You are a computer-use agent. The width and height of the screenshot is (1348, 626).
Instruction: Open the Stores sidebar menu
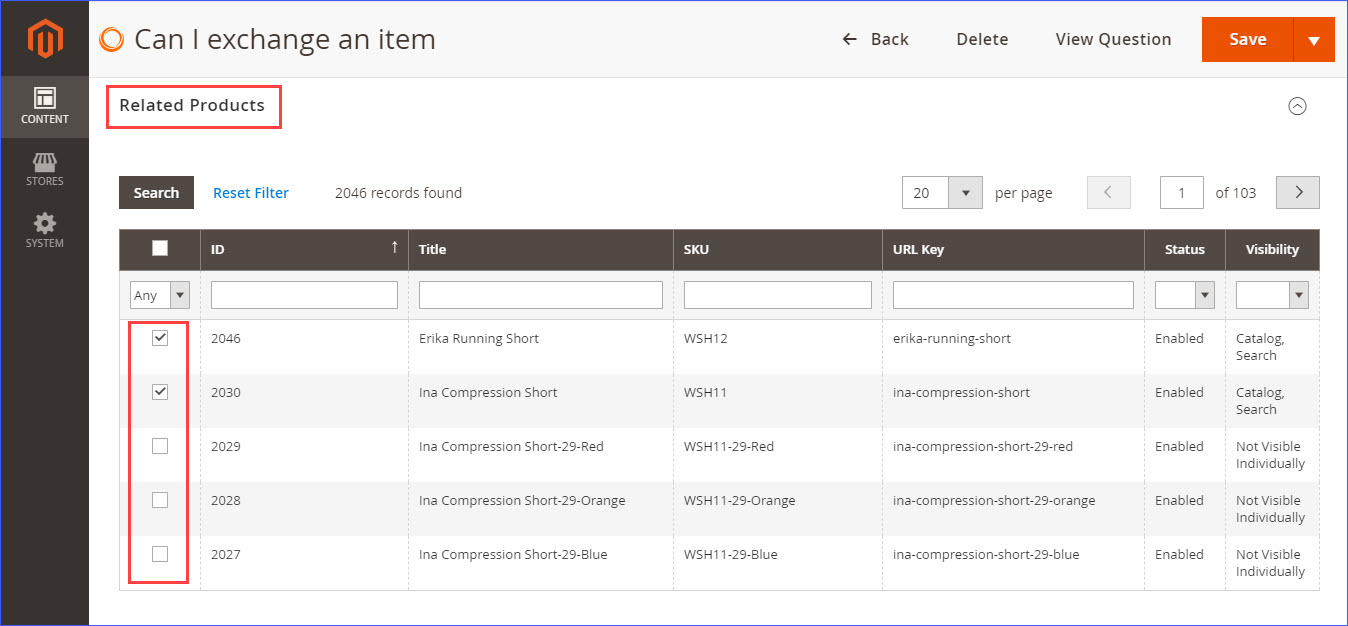45,169
